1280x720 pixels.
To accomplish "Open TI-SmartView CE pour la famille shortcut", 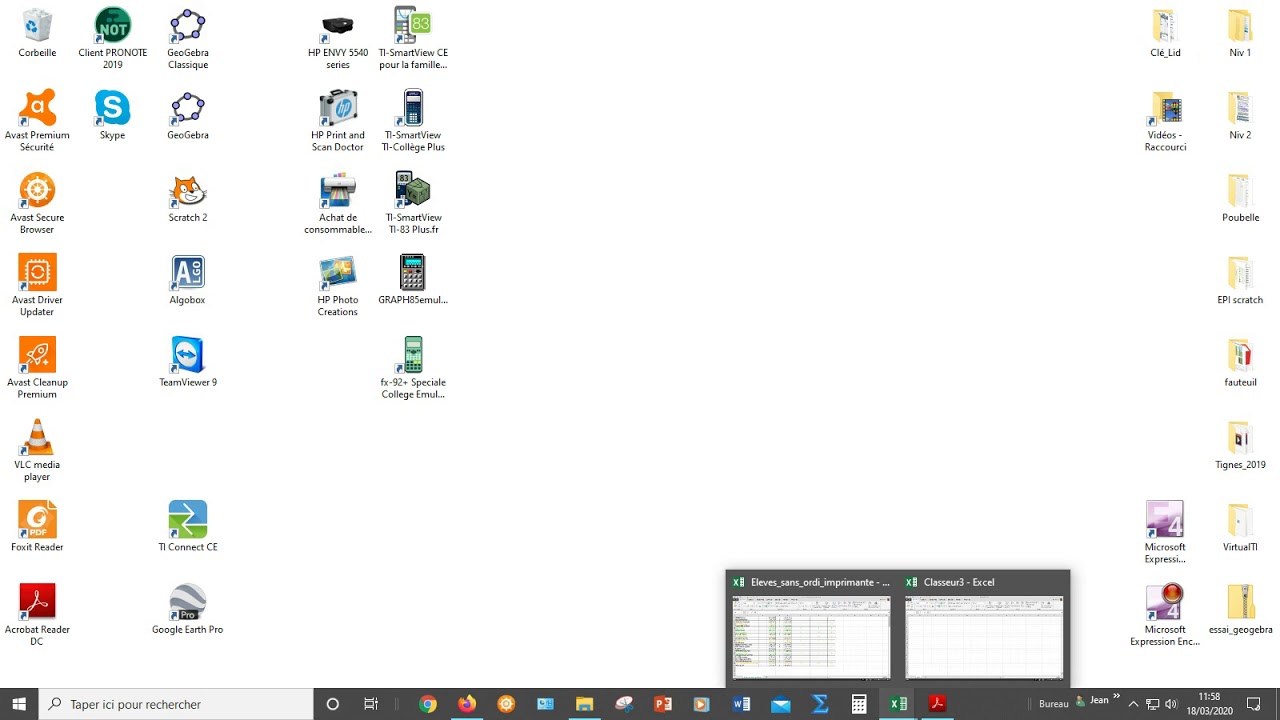I will (x=413, y=39).
